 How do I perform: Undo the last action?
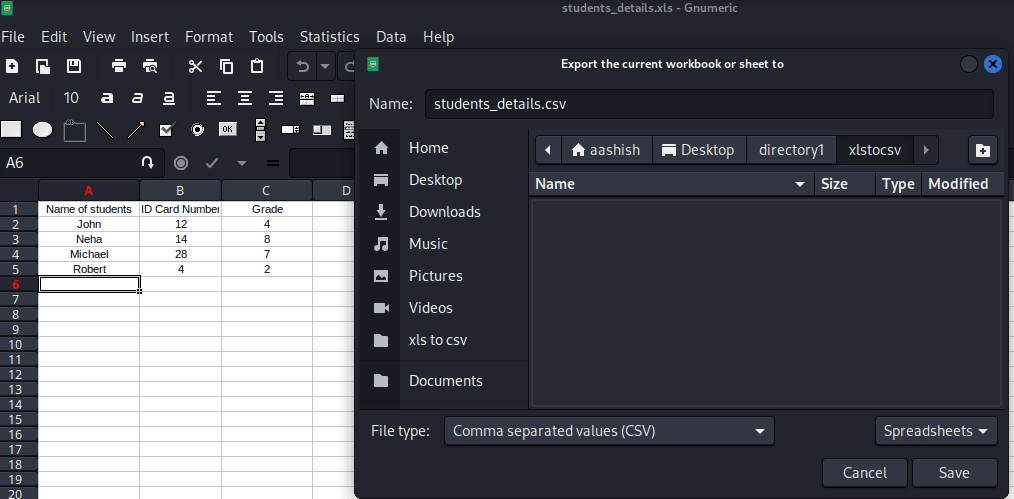coord(302,66)
